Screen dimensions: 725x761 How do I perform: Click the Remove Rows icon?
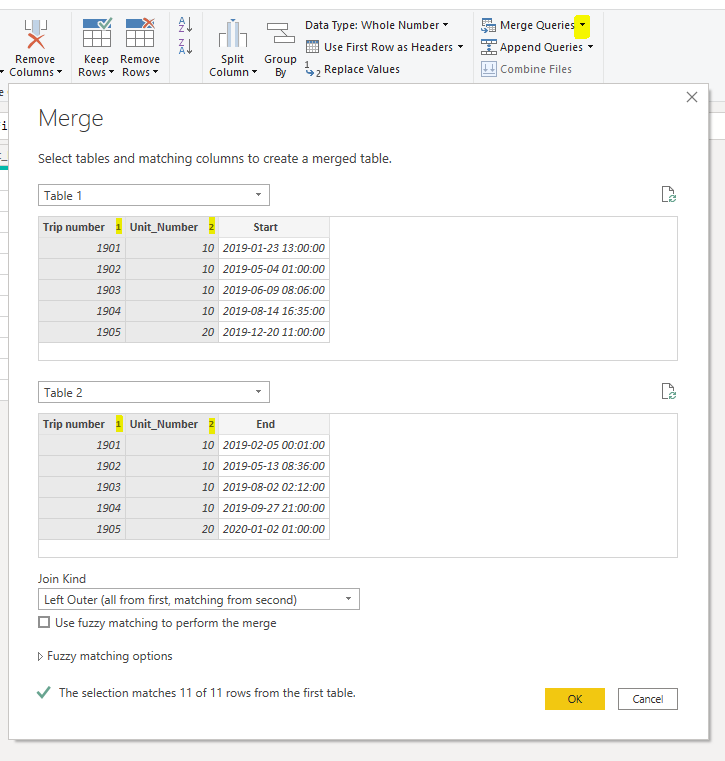pyautogui.click(x=140, y=33)
